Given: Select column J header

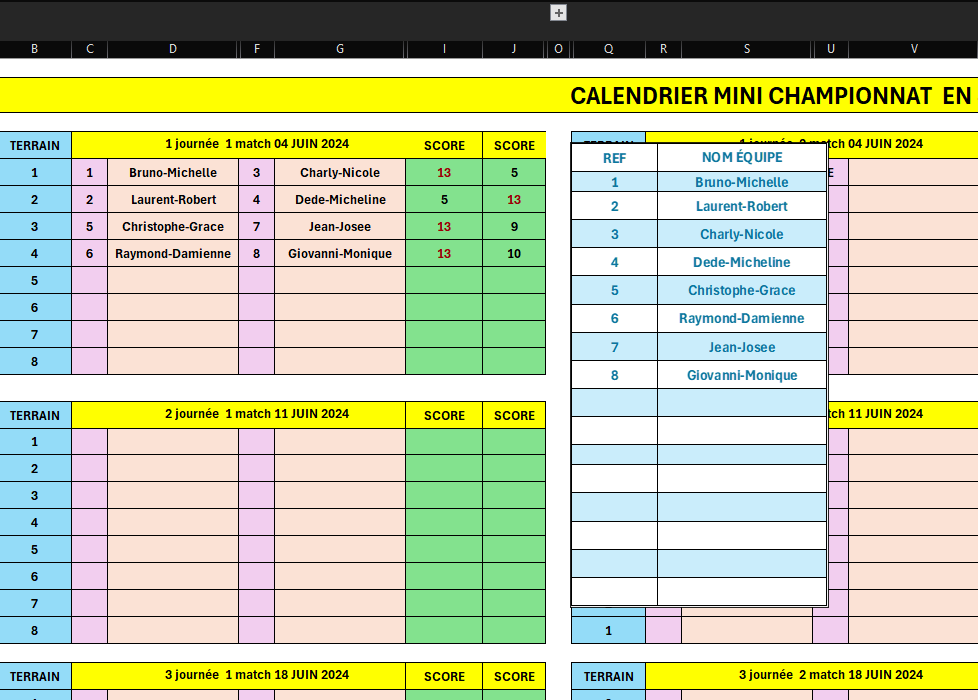Looking at the screenshot, I should [514, 49].
